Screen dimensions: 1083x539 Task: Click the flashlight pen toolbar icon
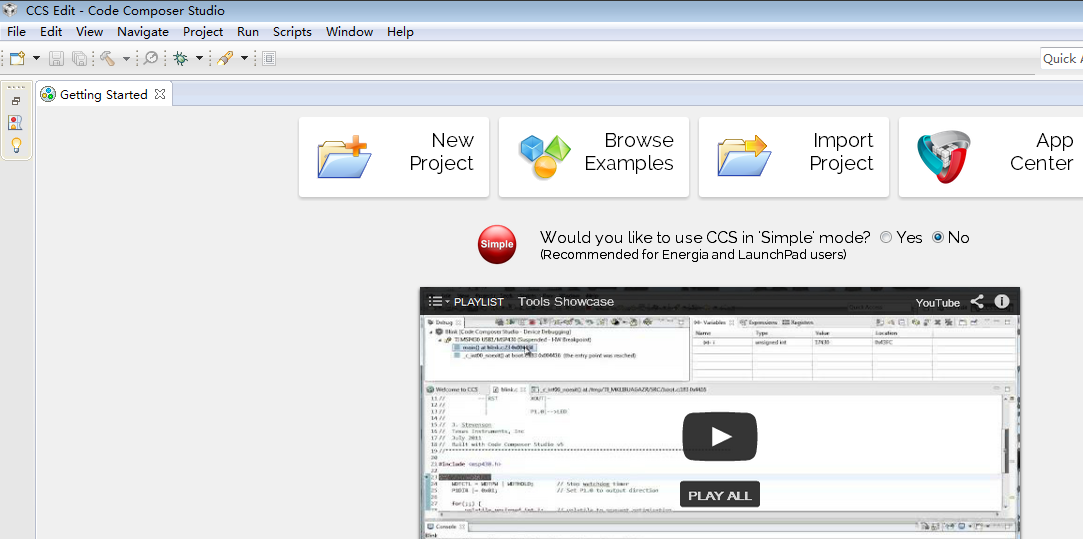coord(224,59)
